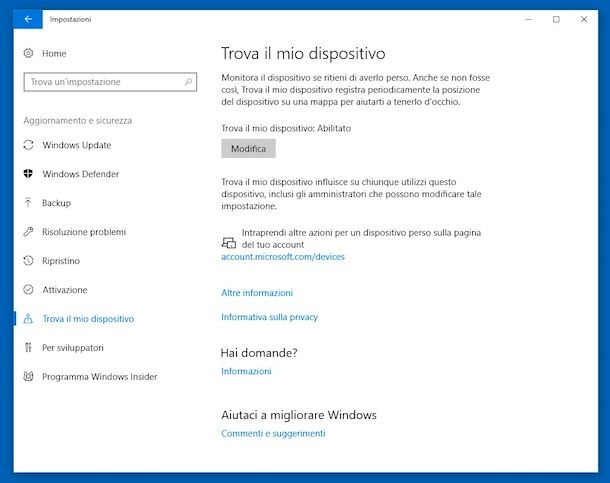Image resolution: width=610 pixels, height=483 pixels.
Task: Open the Attivazione page
Action: (x=65, y=290)
